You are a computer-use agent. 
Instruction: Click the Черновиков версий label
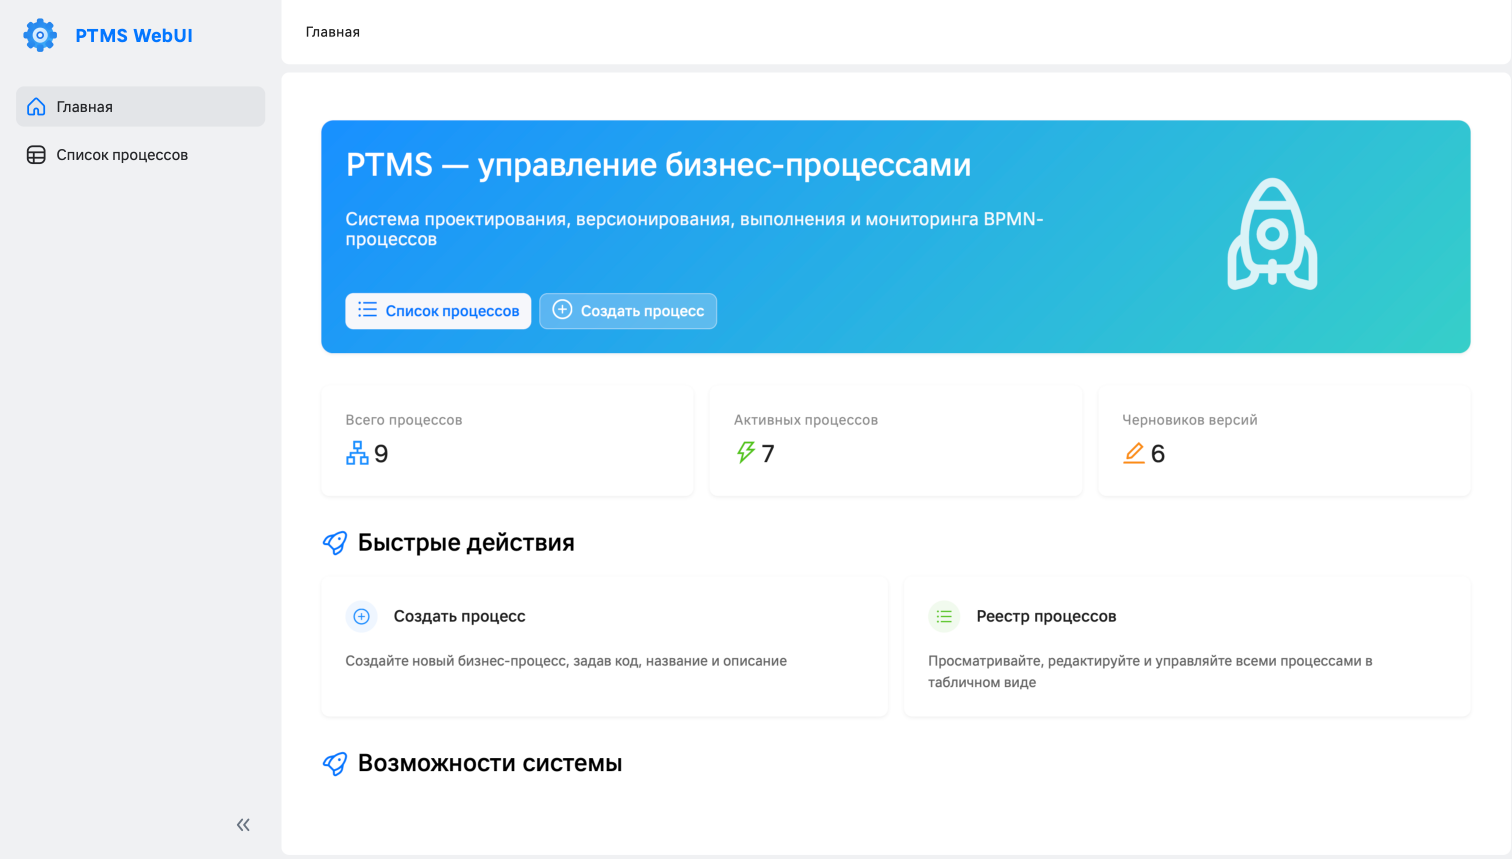[1190, 420]
